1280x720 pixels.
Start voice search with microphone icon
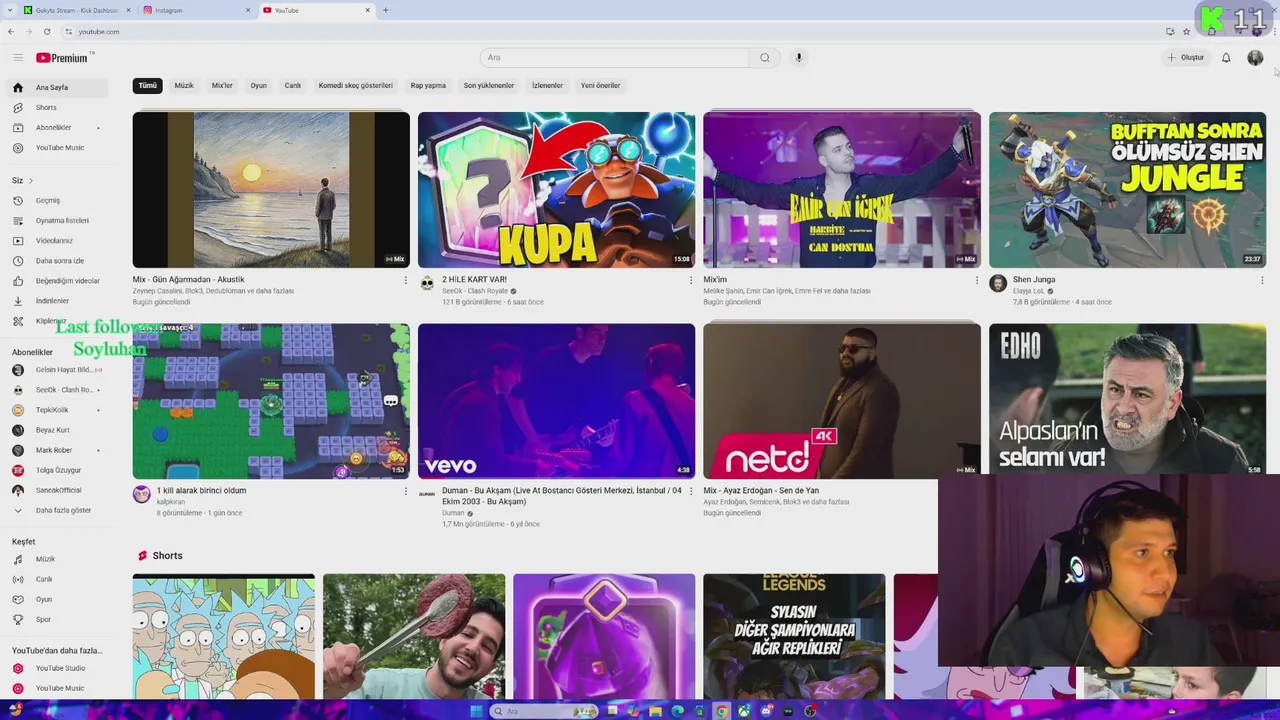pos(798,58)
